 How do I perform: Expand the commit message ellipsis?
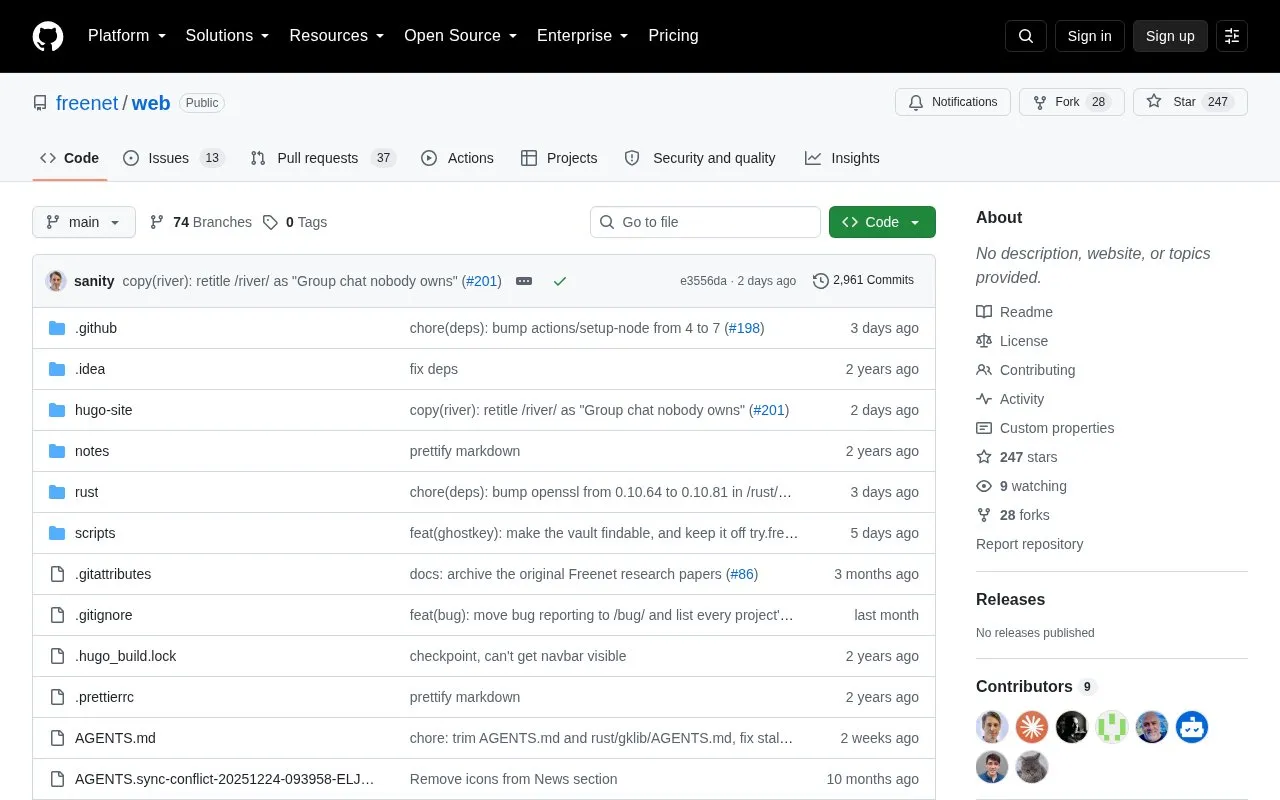pyautogui.click(x=524, y=281)
